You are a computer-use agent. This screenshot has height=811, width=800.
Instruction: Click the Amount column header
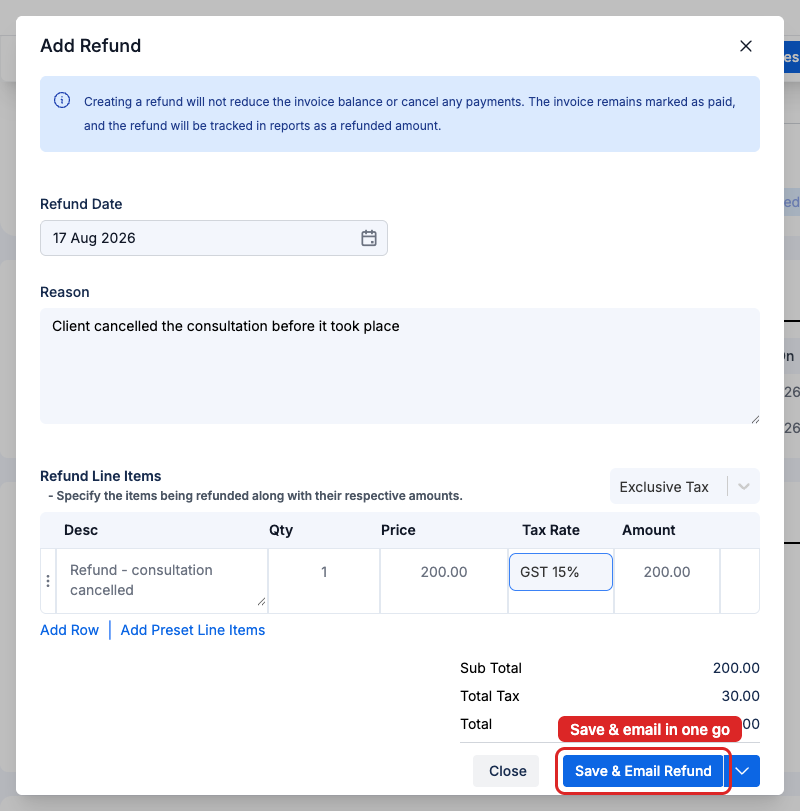tap(648, 530)
